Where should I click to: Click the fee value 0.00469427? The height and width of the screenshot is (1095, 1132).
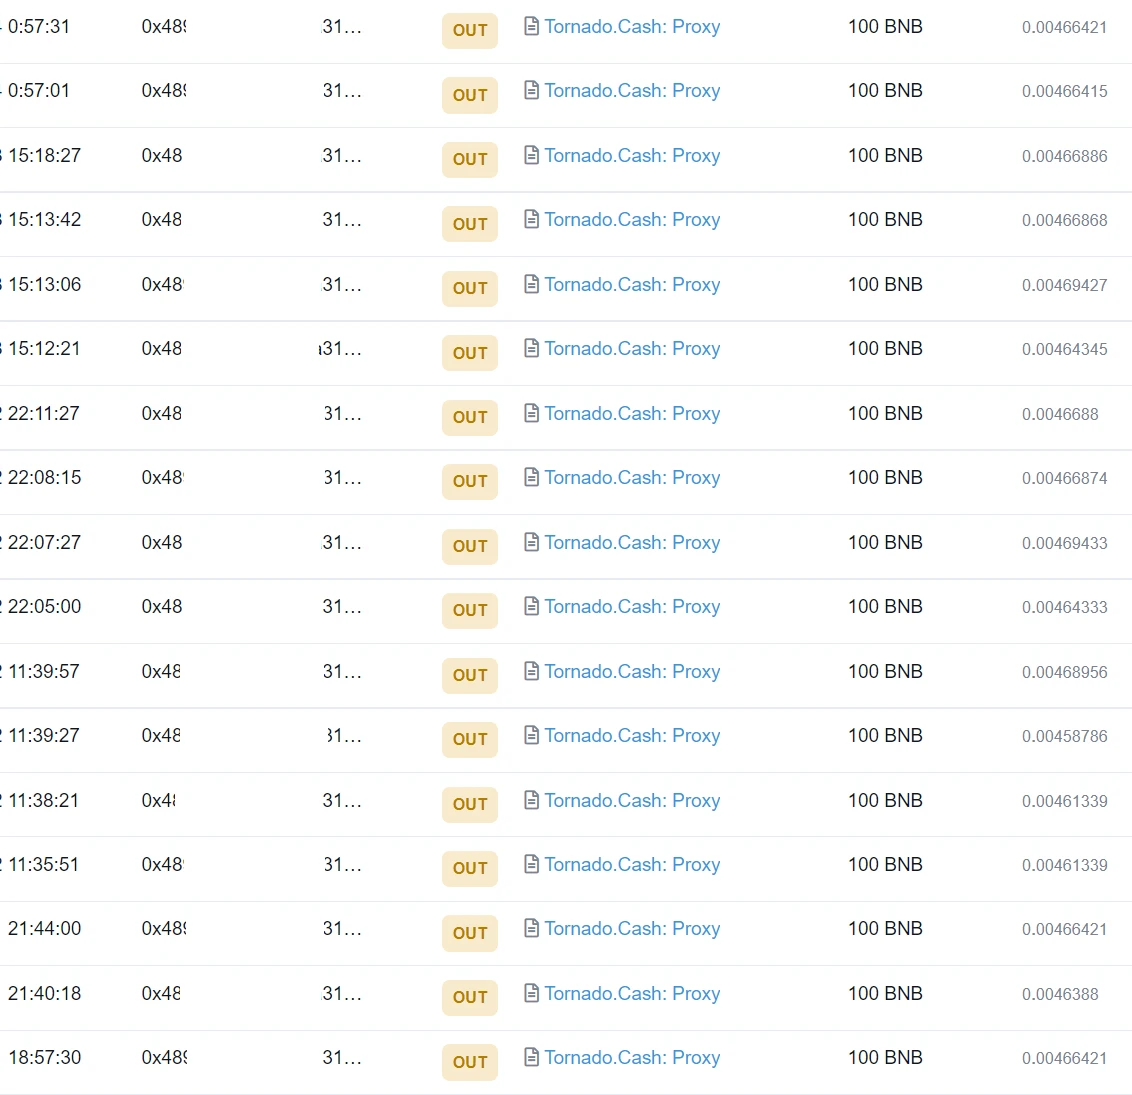[x=1064, y=286]
